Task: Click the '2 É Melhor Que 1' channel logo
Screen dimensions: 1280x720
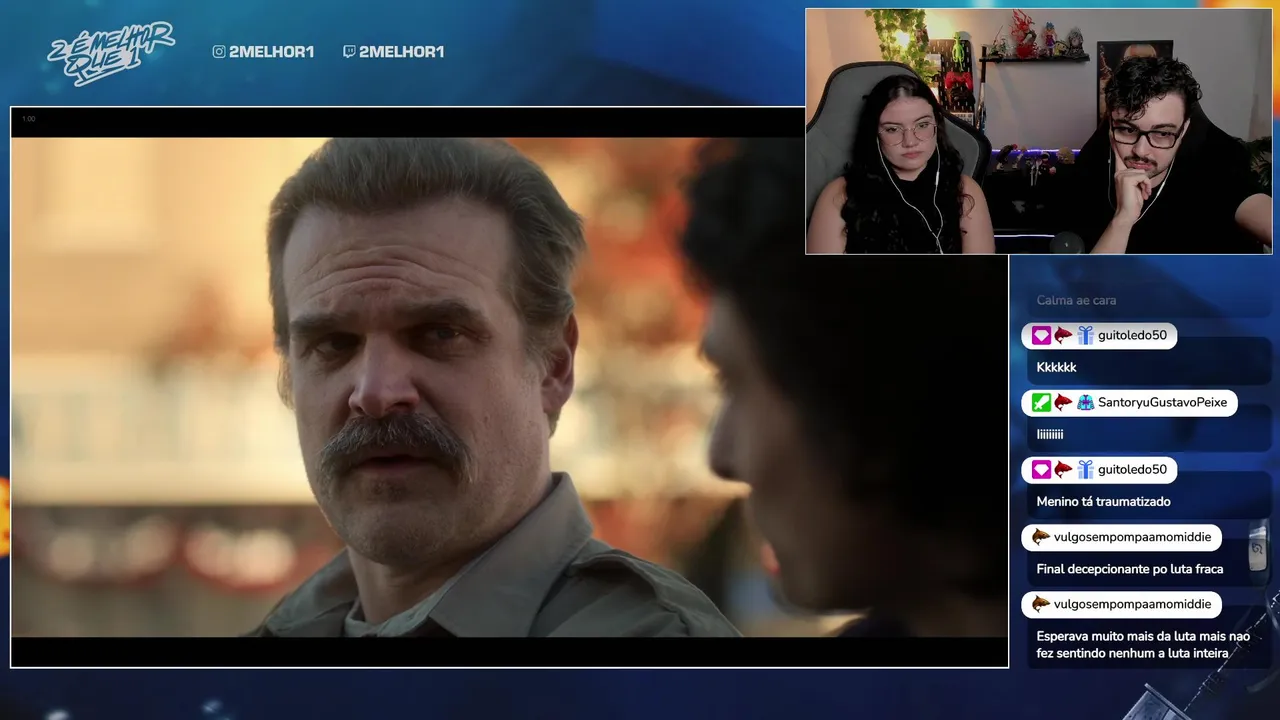Action: pyautogui.click(x=111, y=53)
